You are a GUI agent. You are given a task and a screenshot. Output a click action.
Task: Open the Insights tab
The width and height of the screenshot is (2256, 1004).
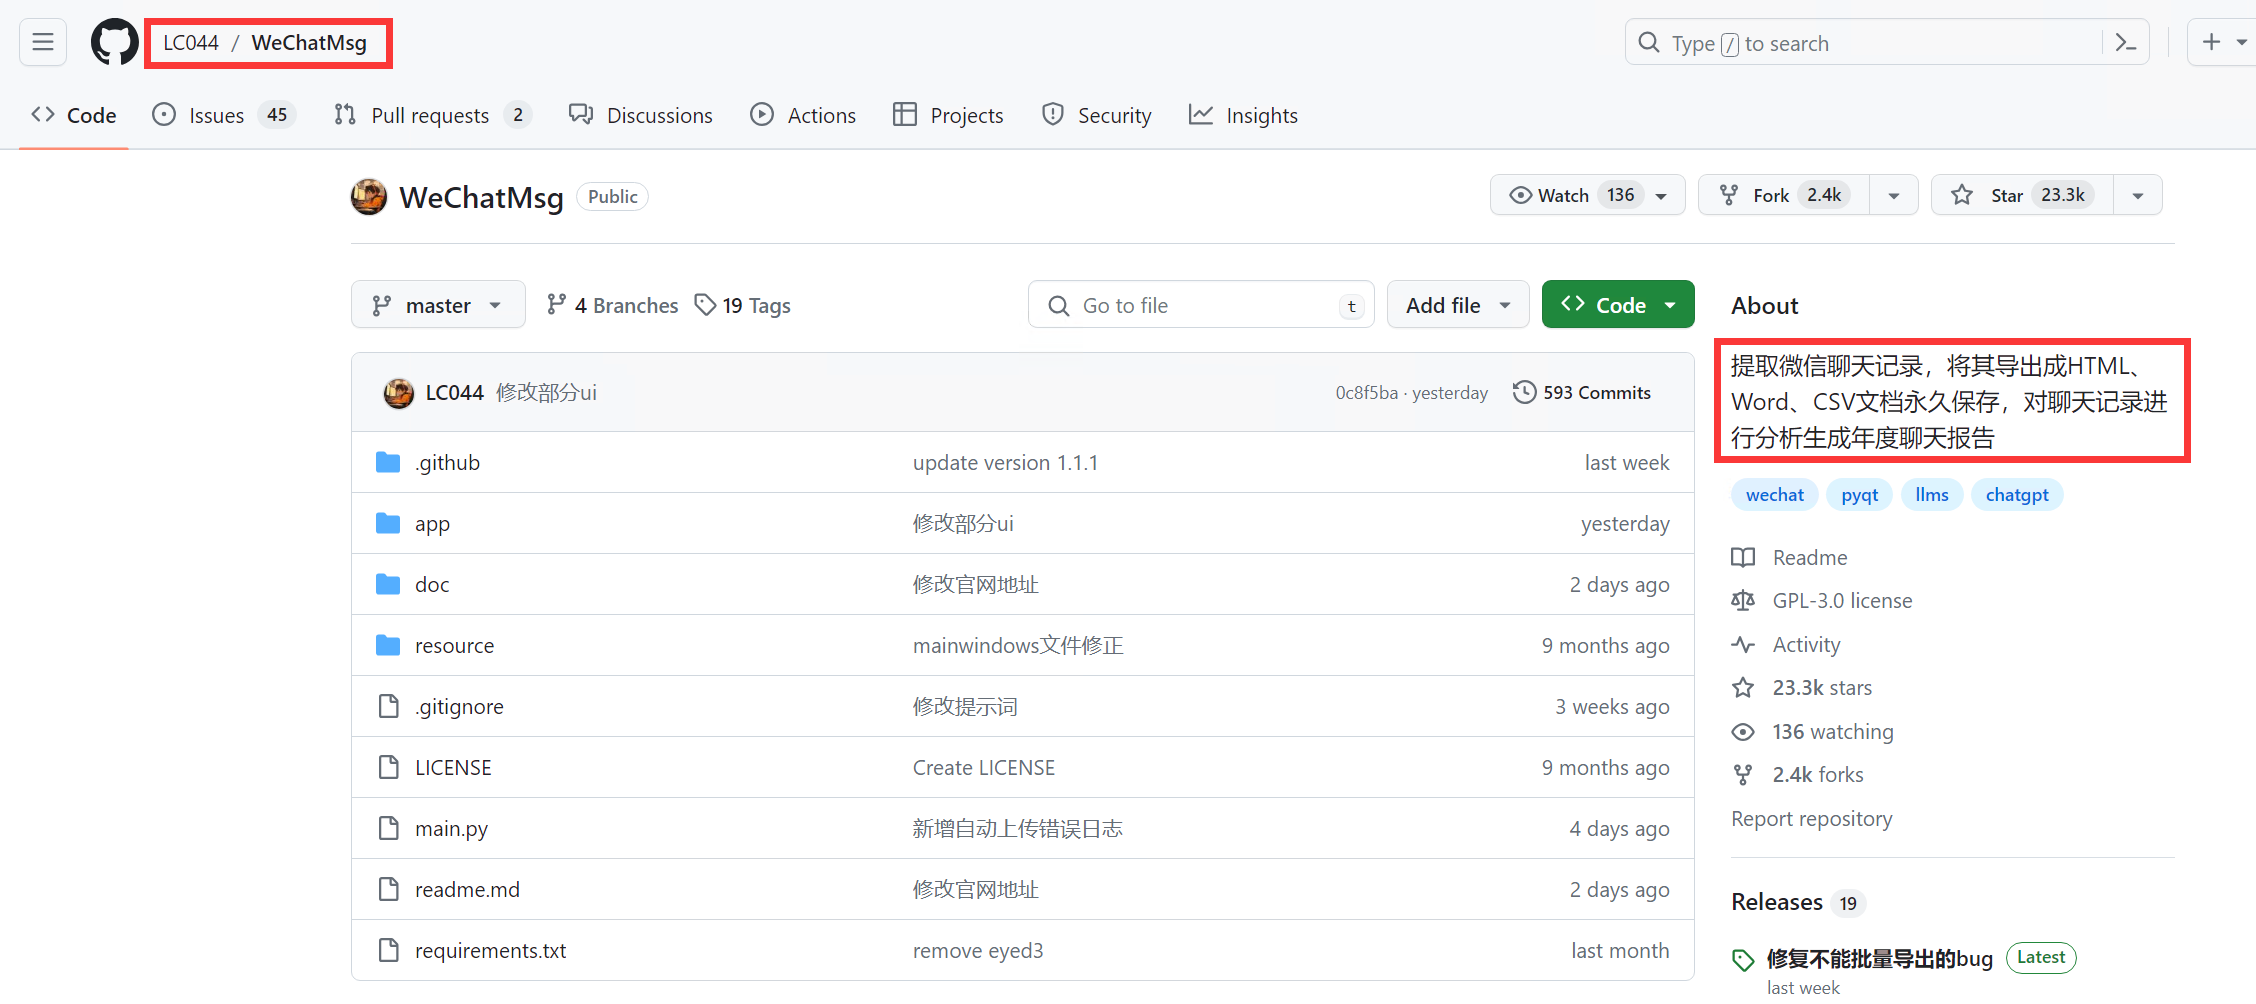pos(1243,115)
